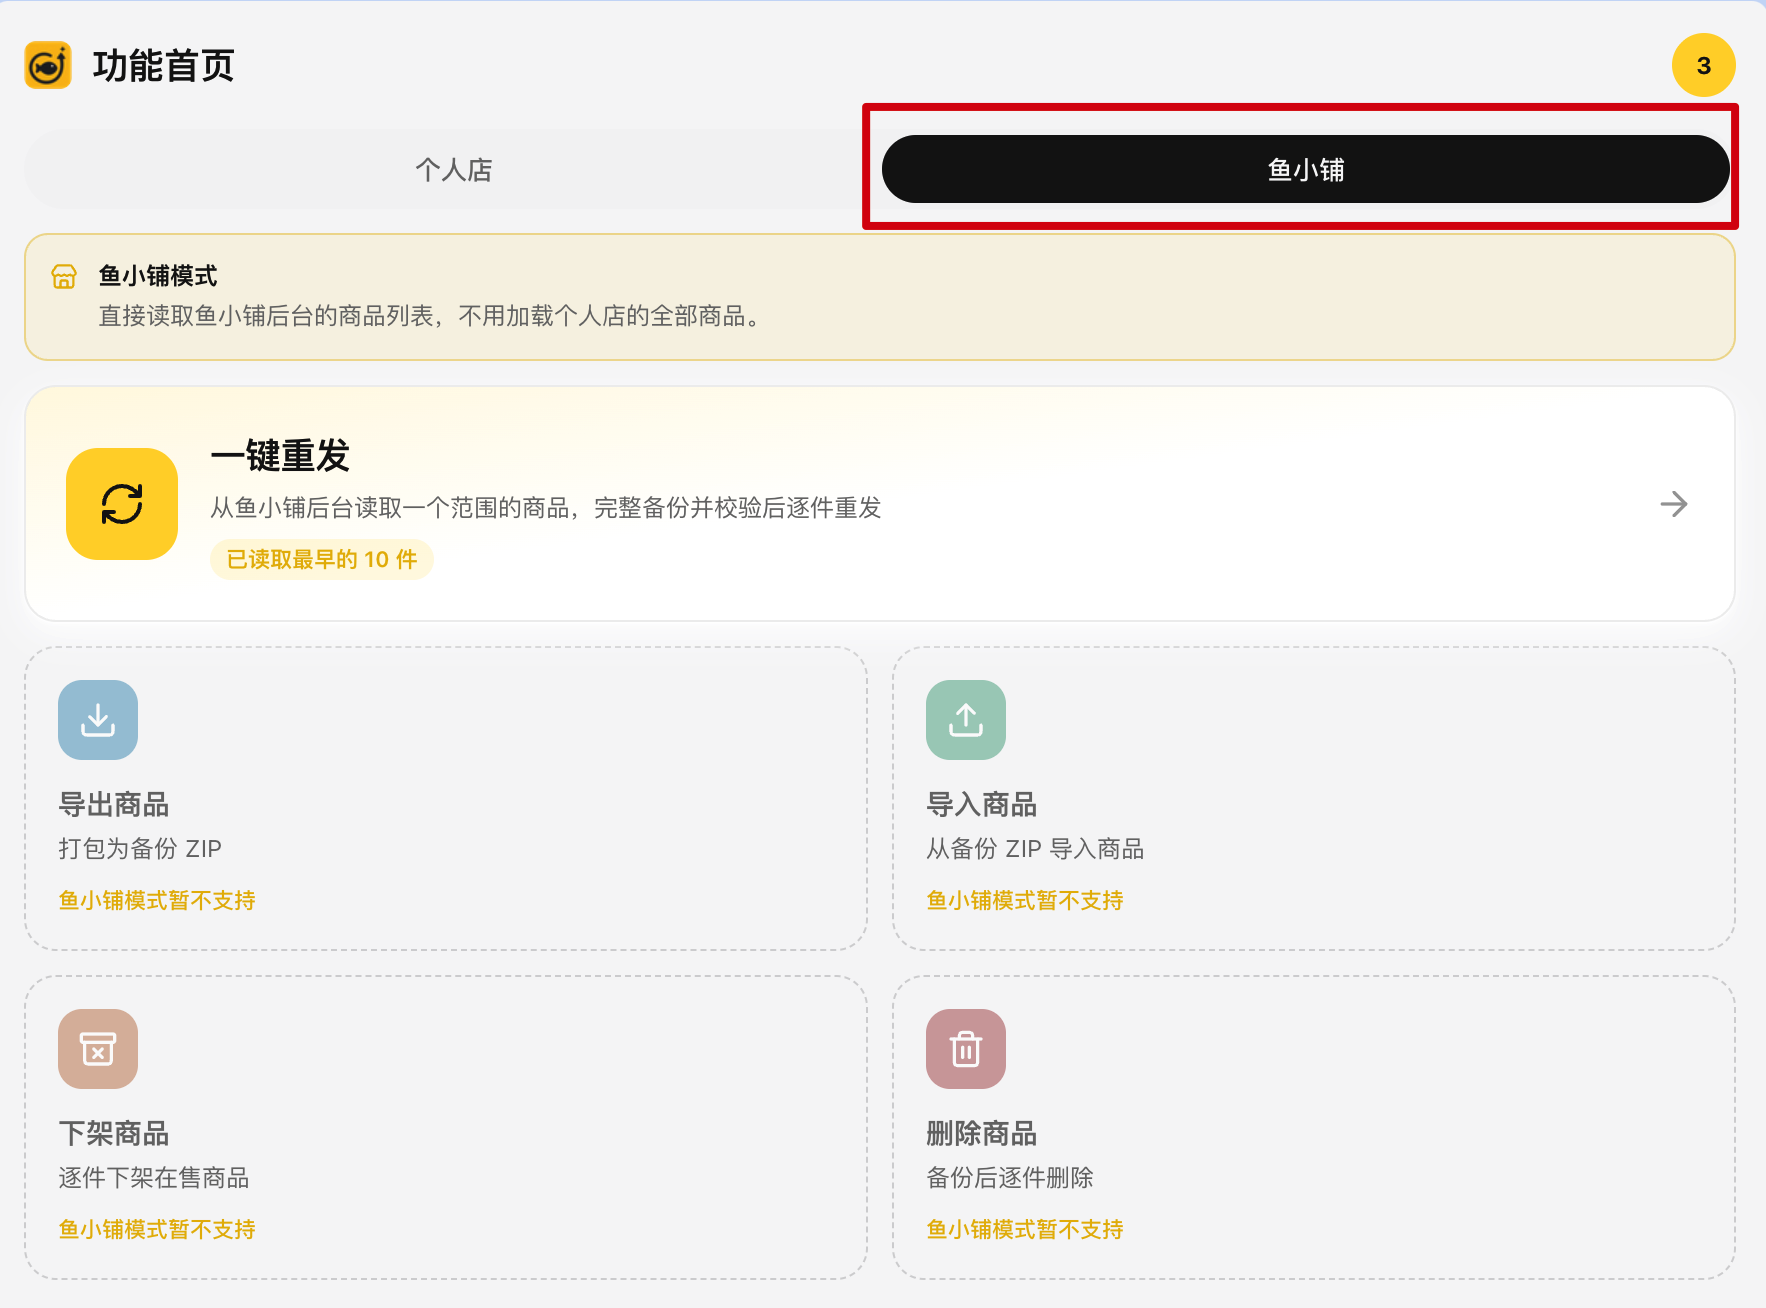Click the banner description starting 直接读取鱼小铺后台
1766x1308 pixels.
click(x=432, y=317)
